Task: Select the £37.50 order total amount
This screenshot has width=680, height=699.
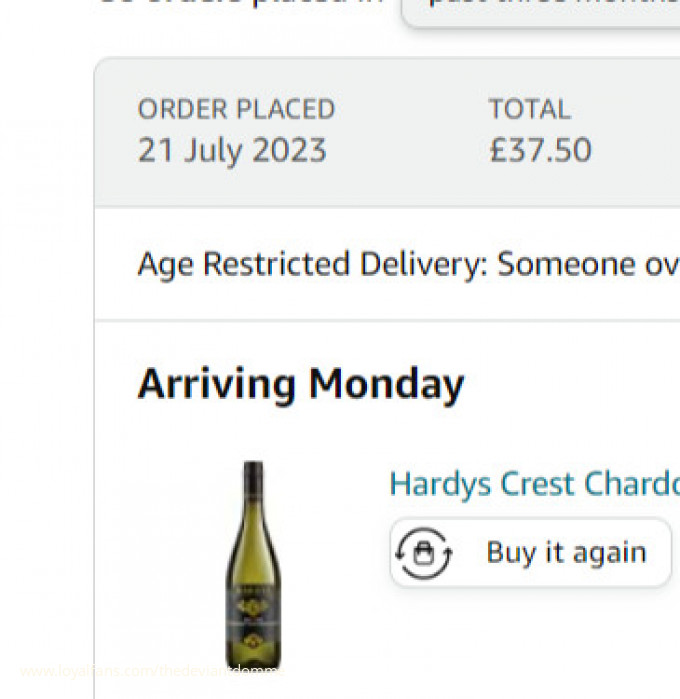Action: (x=540, y=151)
